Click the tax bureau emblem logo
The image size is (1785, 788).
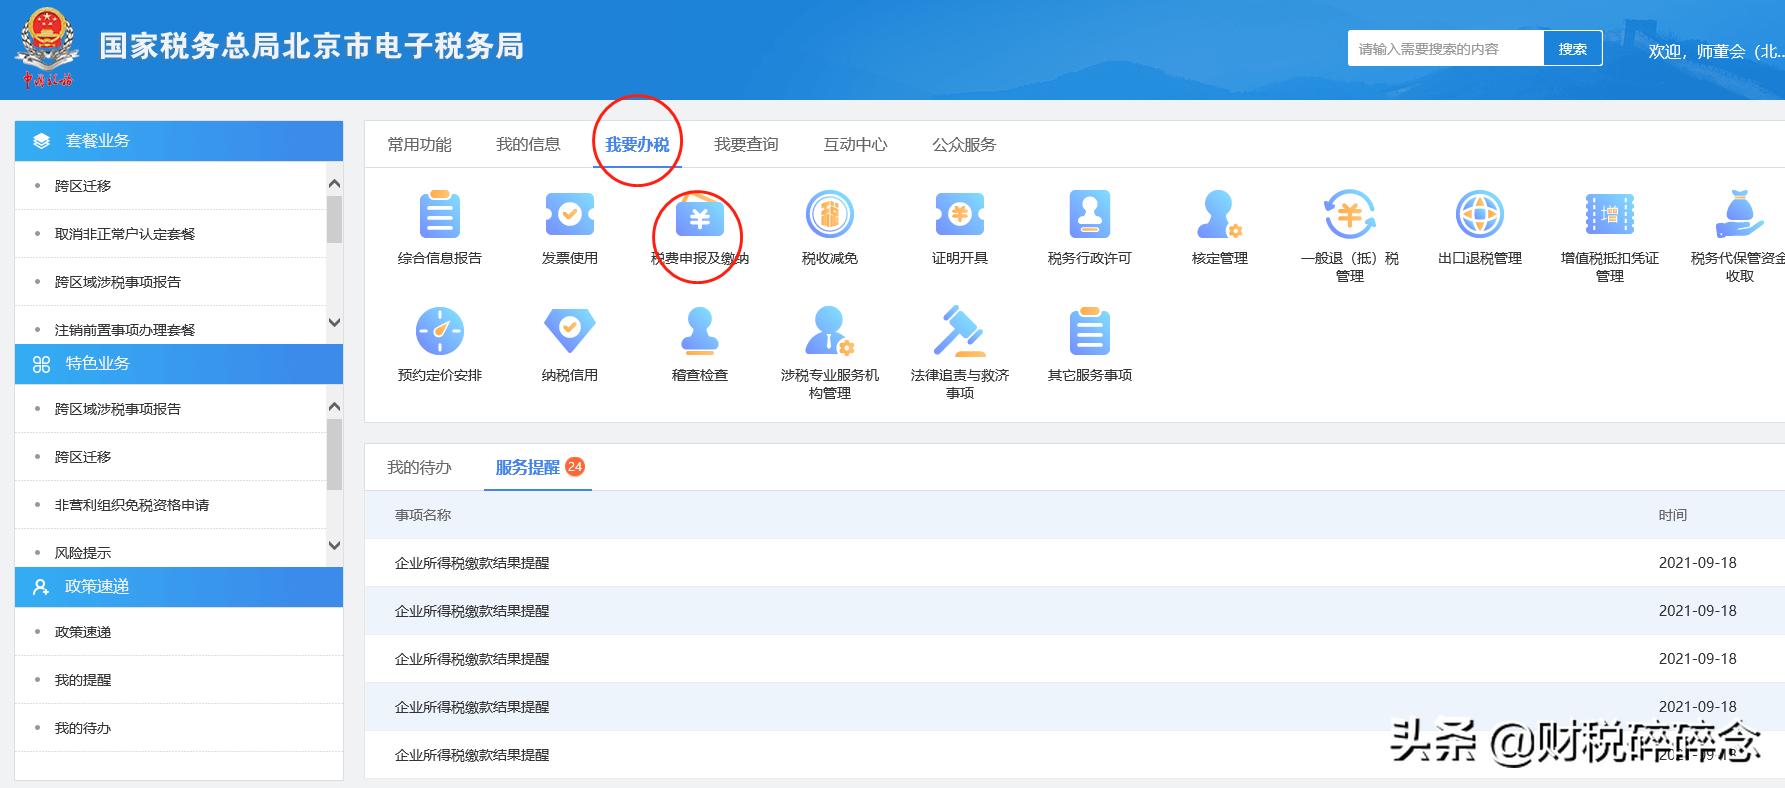(46, 47)
